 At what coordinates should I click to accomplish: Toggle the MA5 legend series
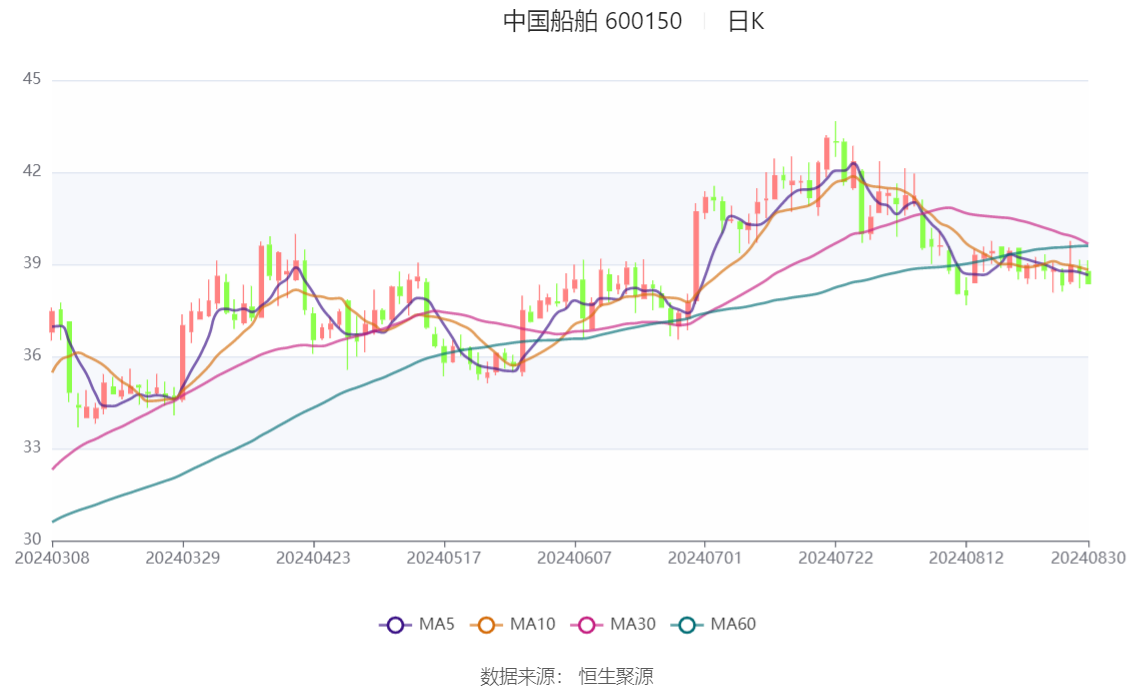pos(417,624)
